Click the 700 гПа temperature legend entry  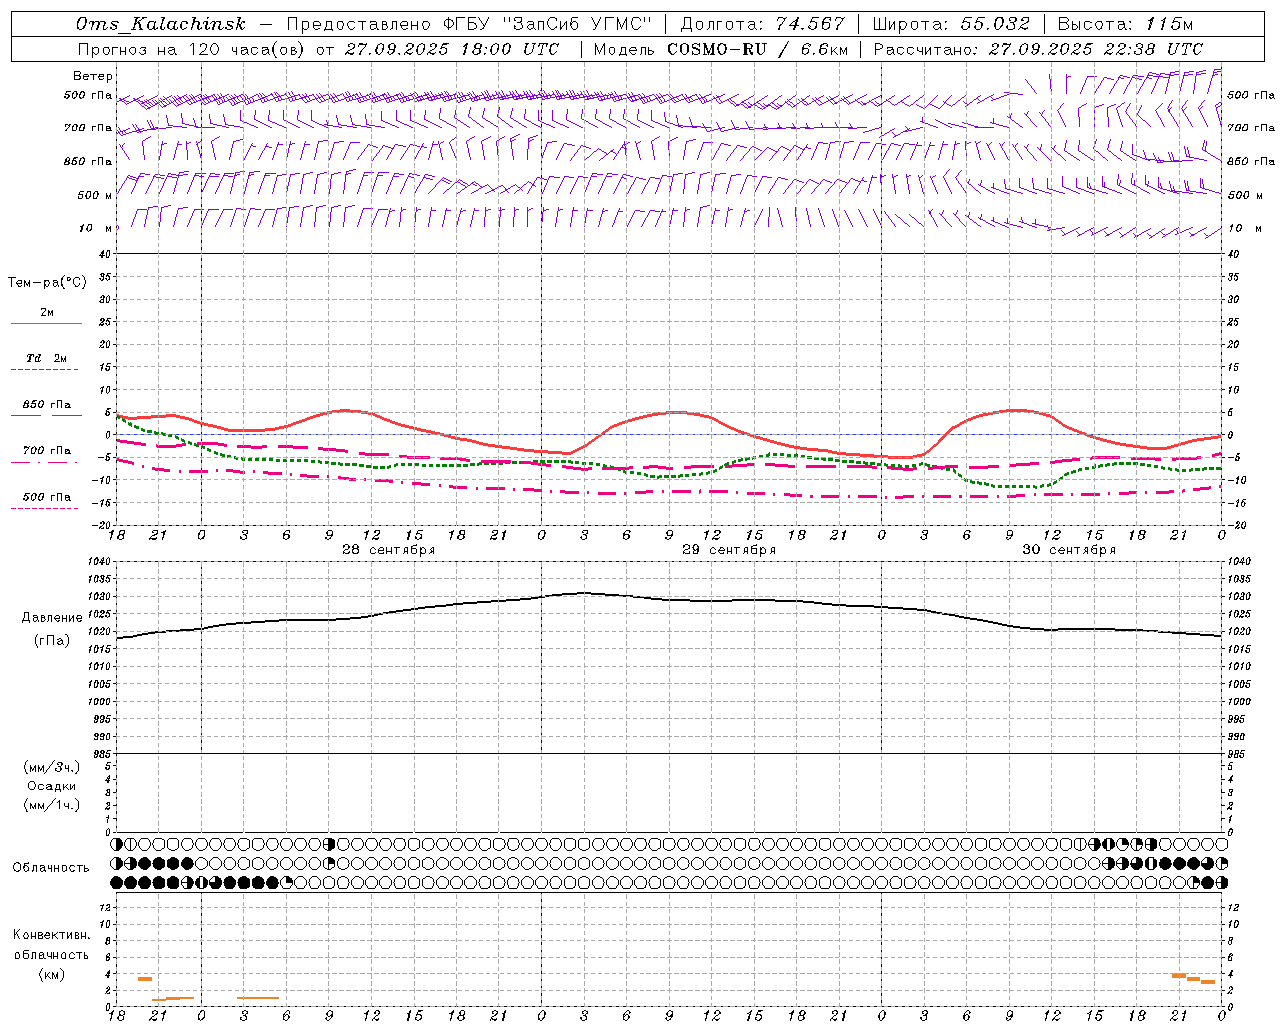click(x=47, y=451)
